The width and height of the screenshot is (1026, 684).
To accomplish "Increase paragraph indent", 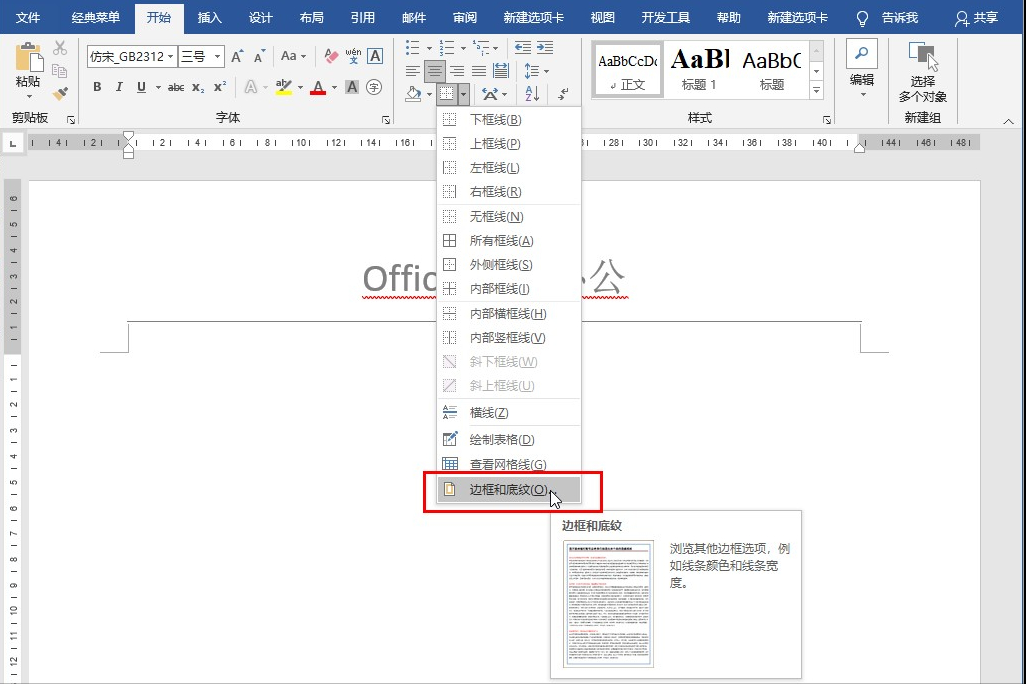I will coord(545,48).
